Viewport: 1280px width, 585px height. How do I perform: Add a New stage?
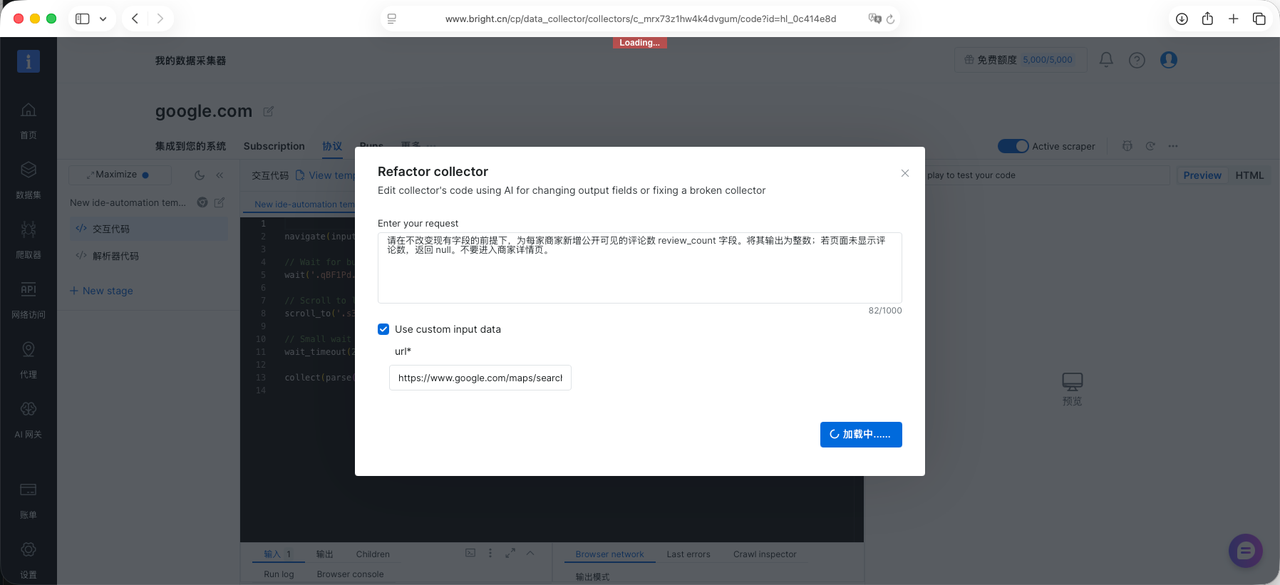tap(101, 291)
